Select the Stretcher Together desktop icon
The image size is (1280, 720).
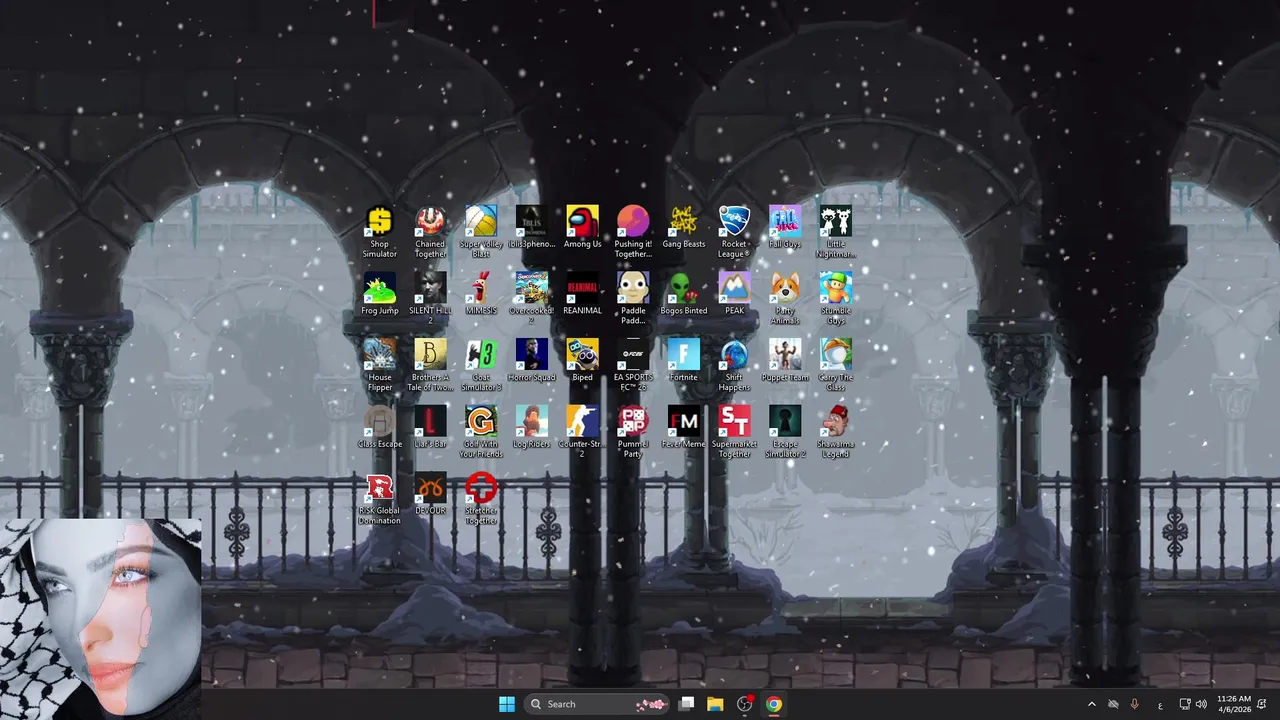481,500
